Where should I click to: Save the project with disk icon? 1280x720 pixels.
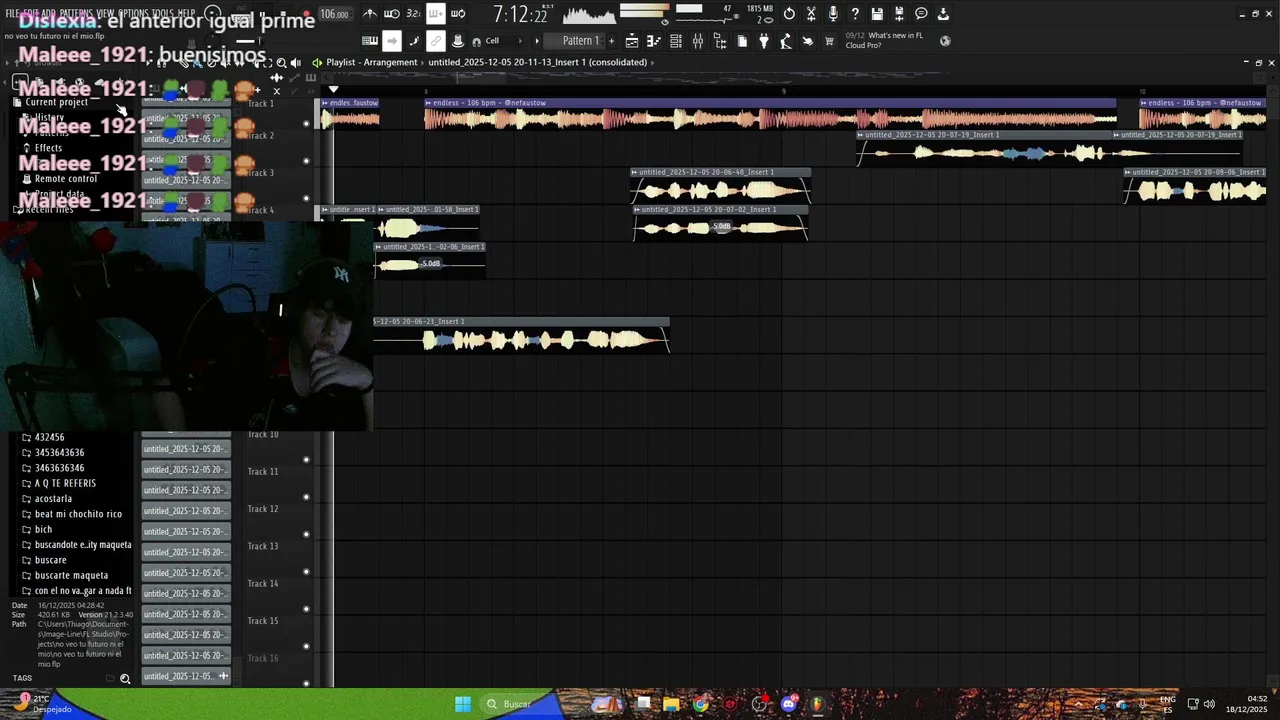pyautogui.click(x=877, y=14)
